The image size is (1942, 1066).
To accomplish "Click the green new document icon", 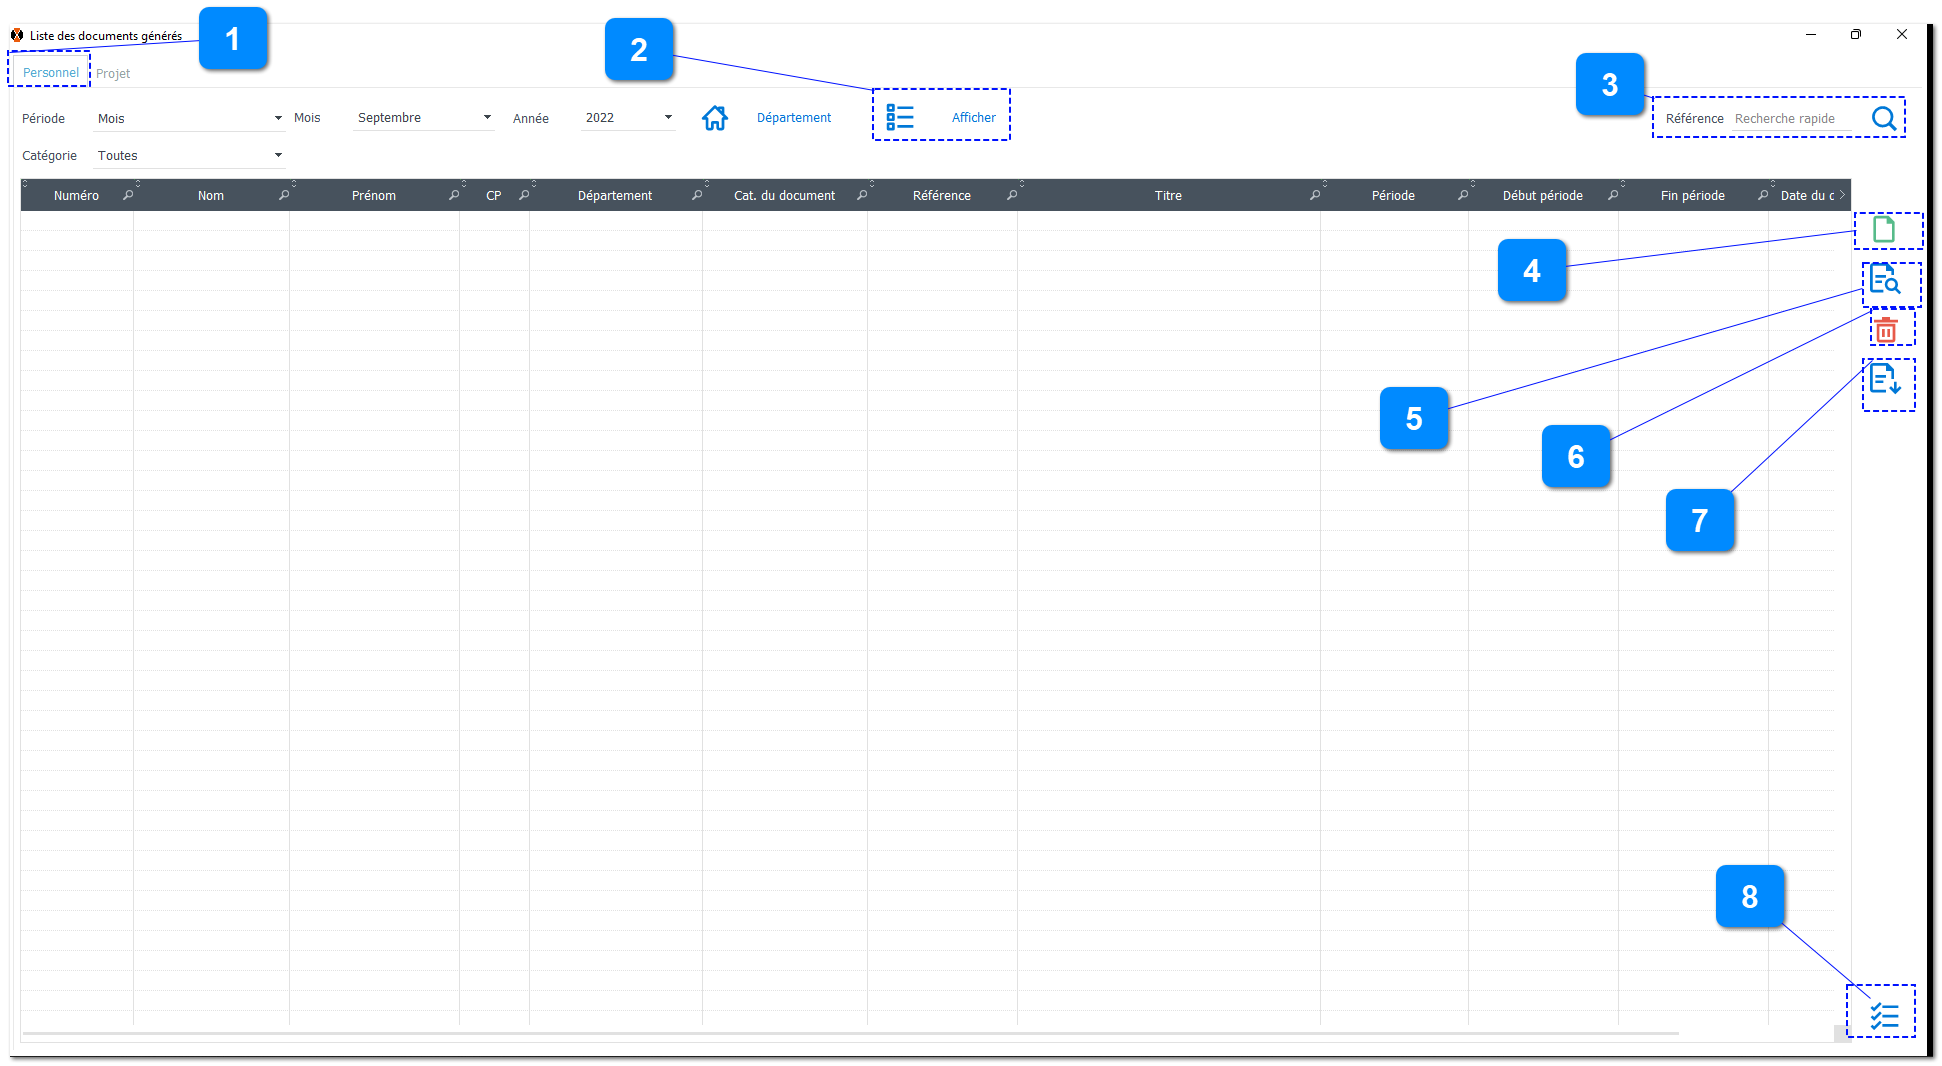I will (1883, 230).
